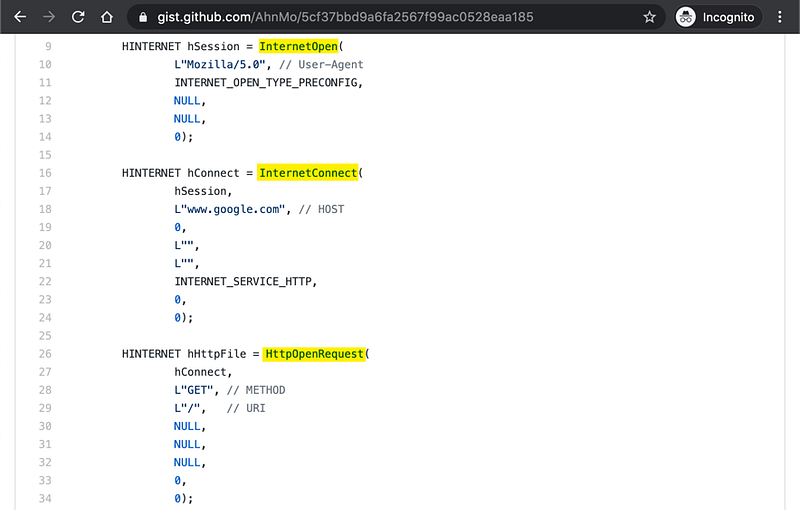Click hSession argument on line 17
The width and height of the screenshot is (800, 510).
(200, 191)
